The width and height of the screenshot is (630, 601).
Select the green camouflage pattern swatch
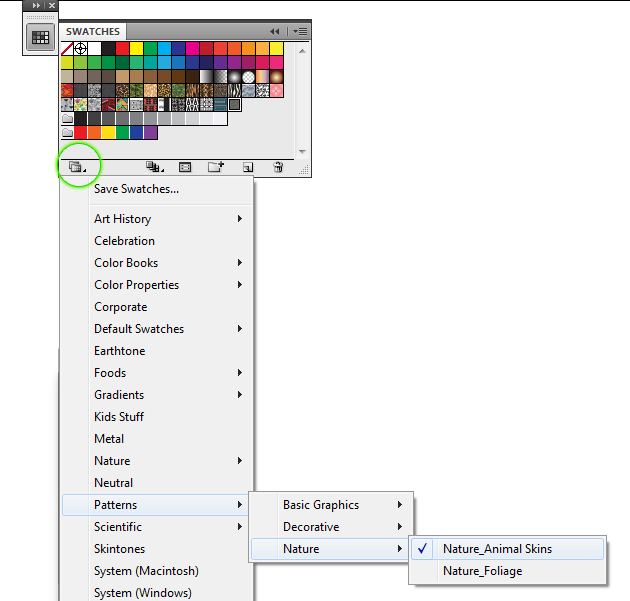point(137,90)
